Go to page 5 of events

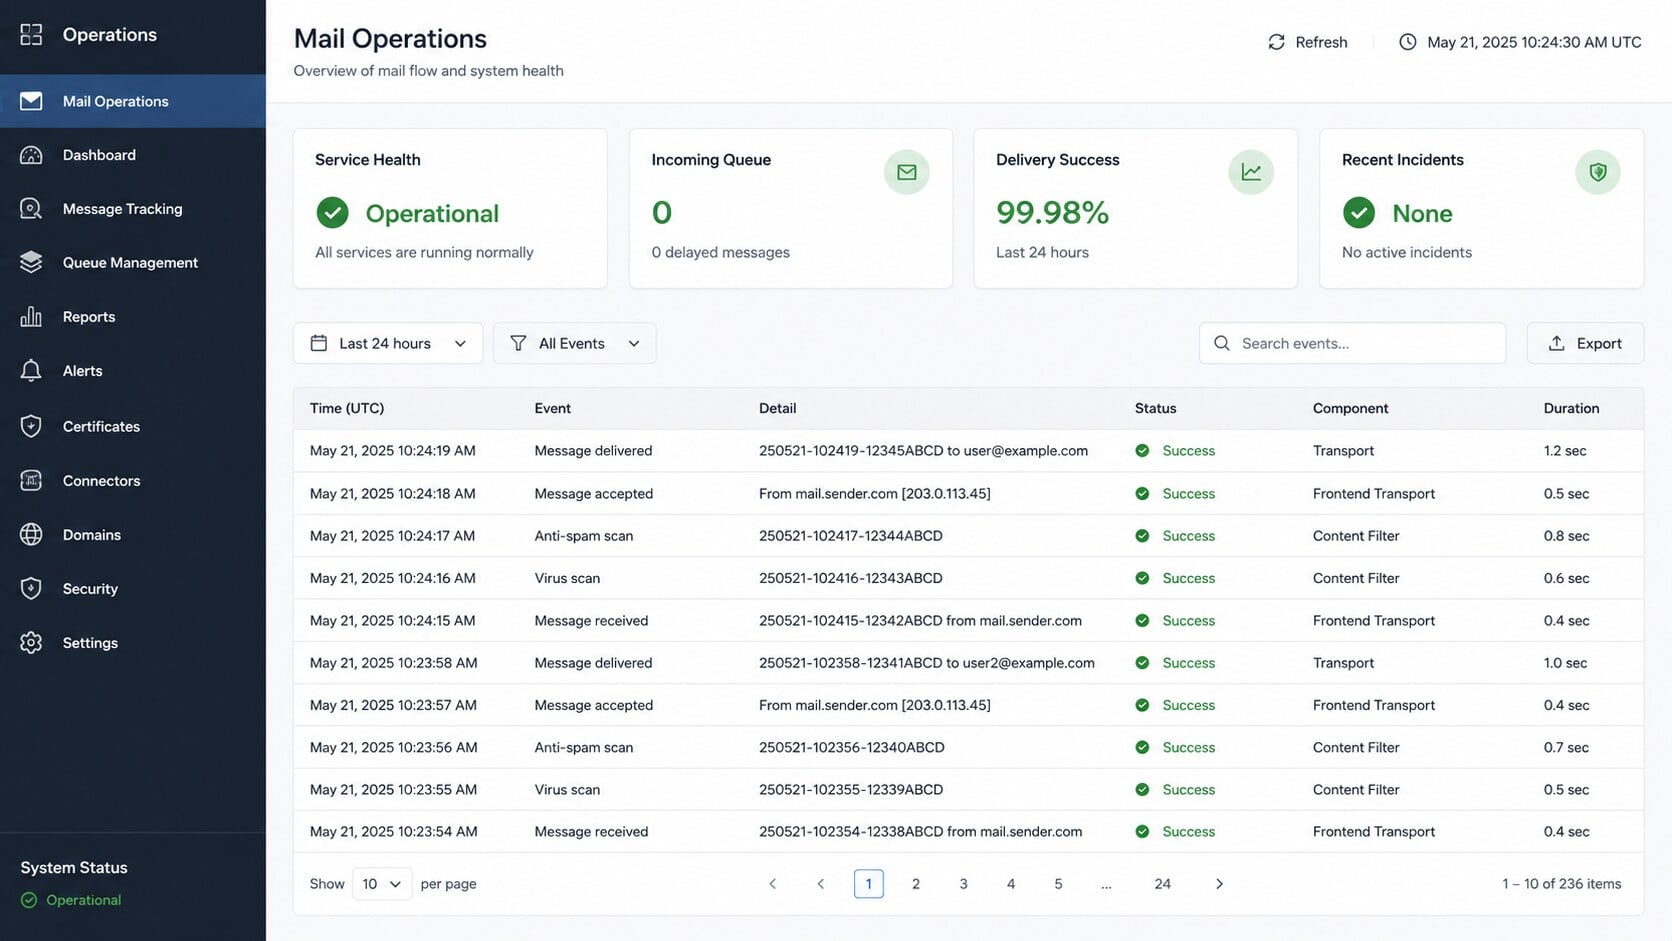[1058, 884]
